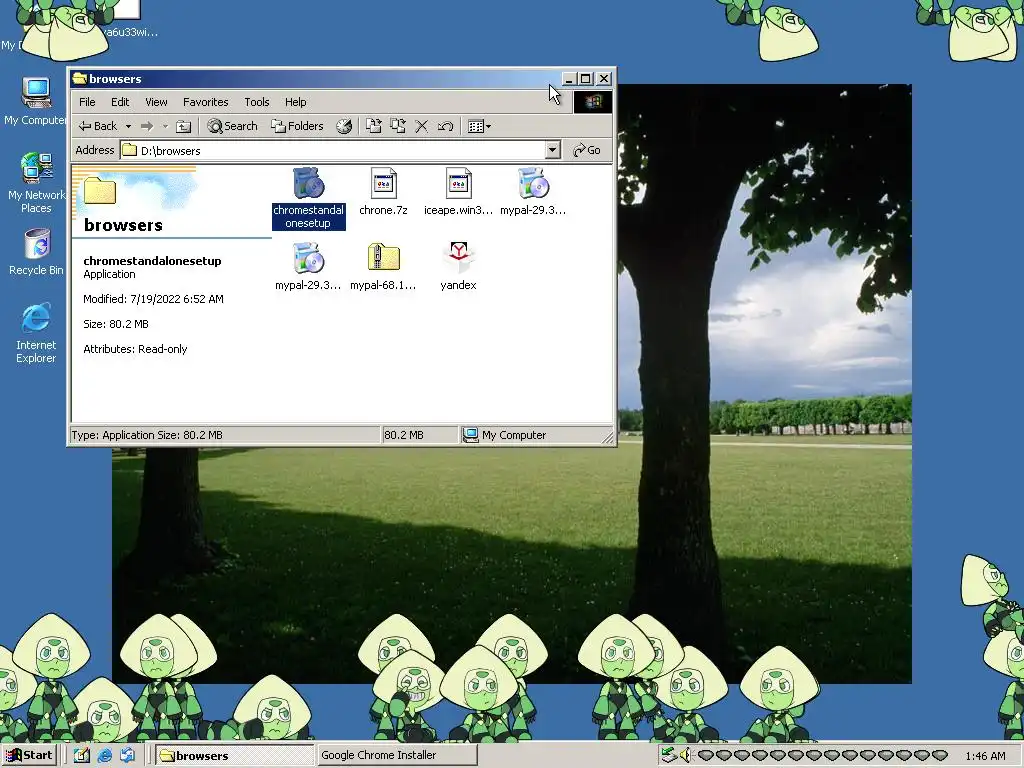This screenshot has width=1024, height=768.
Task: Toggle the Folders pane
Action: pyautogui.click(x=297, y=126)
